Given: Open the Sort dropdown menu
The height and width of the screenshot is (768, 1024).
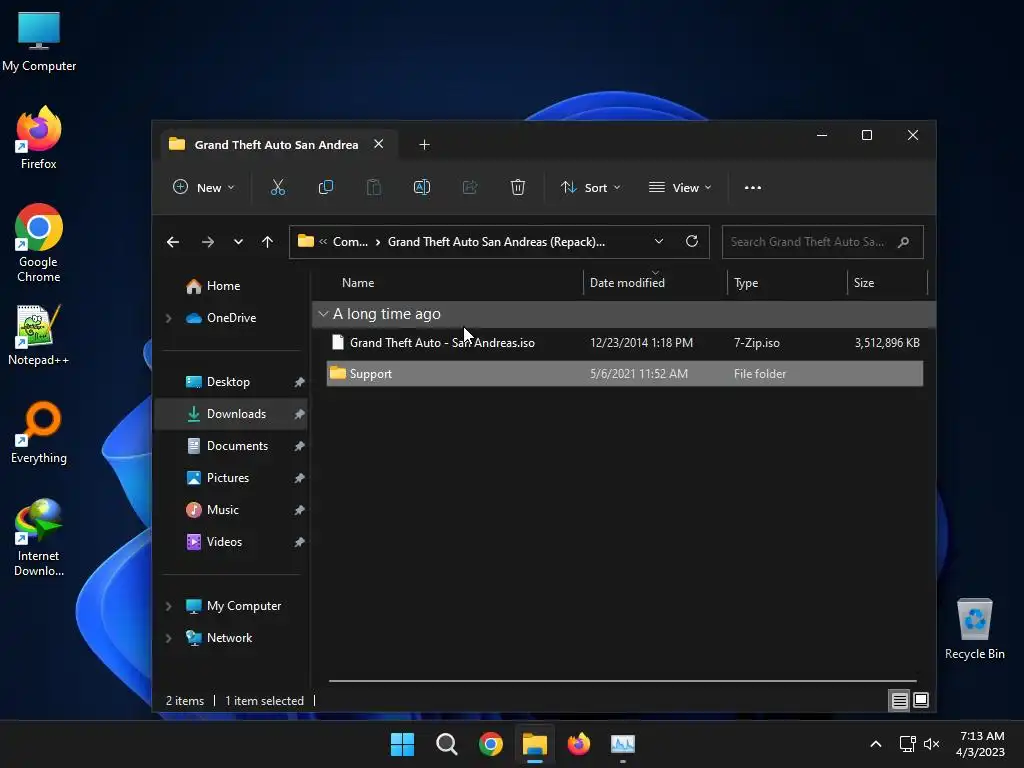Looking at the screenshot, I should 590,187.
